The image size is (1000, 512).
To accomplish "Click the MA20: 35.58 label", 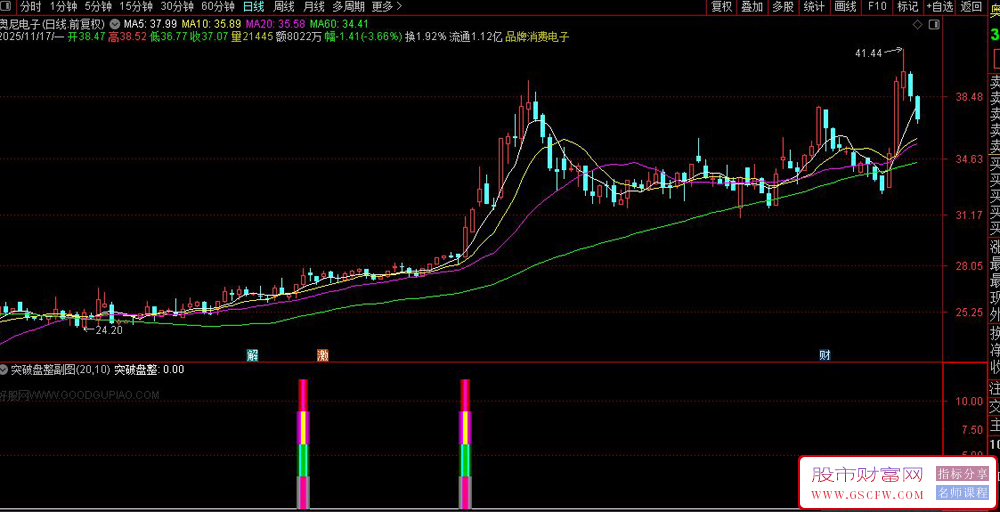I will pos(276,24).
